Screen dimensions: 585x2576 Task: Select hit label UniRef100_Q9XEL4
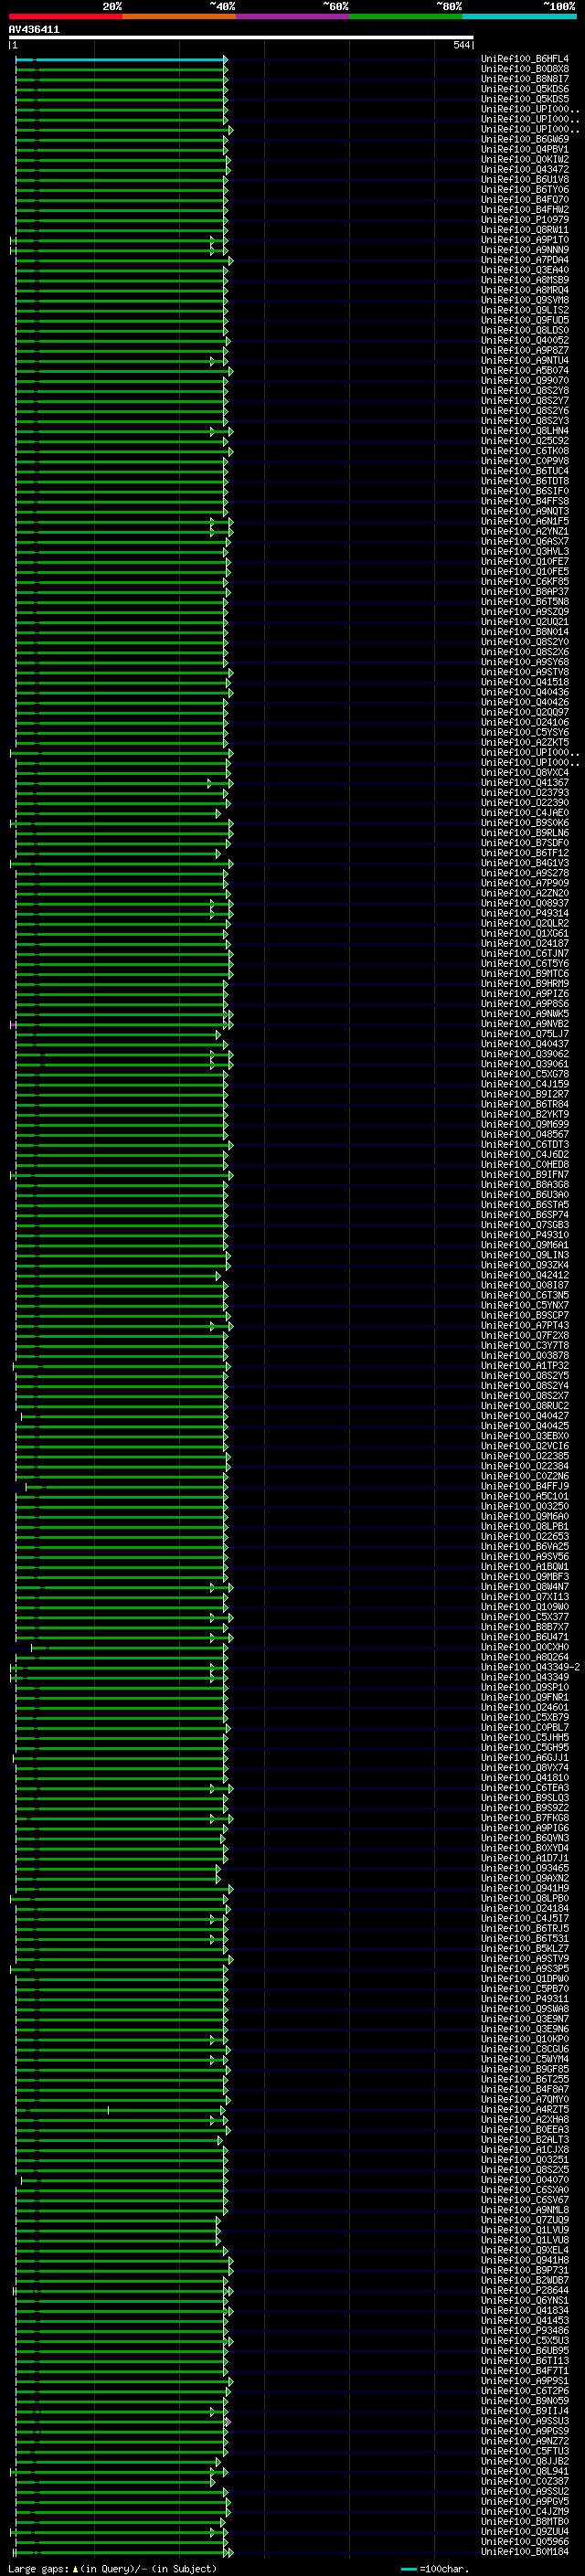click(524, 2250)
